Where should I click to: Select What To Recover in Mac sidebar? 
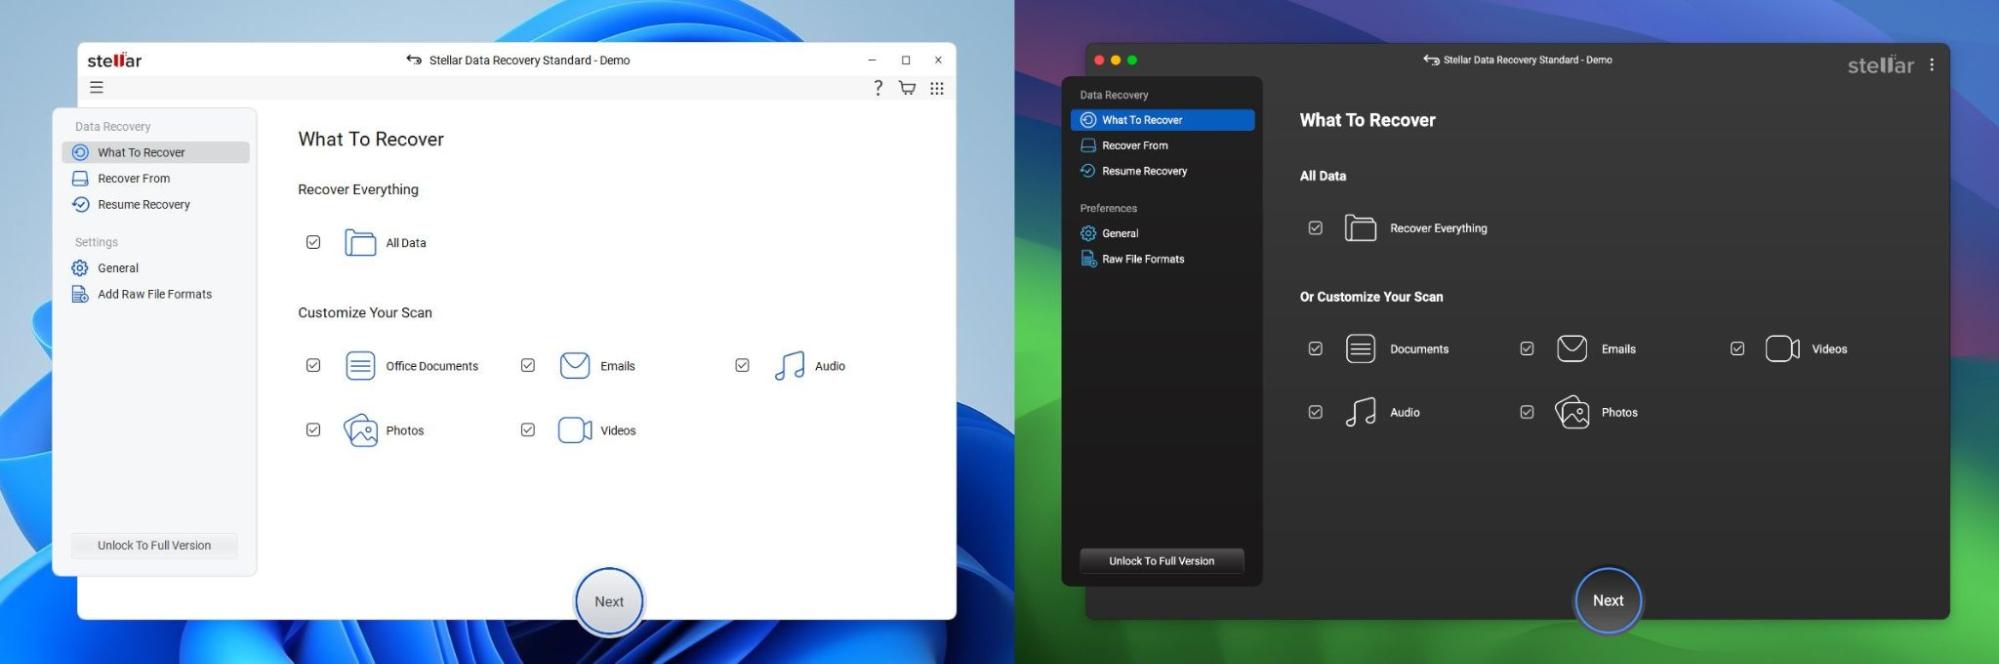point(1162,120)
